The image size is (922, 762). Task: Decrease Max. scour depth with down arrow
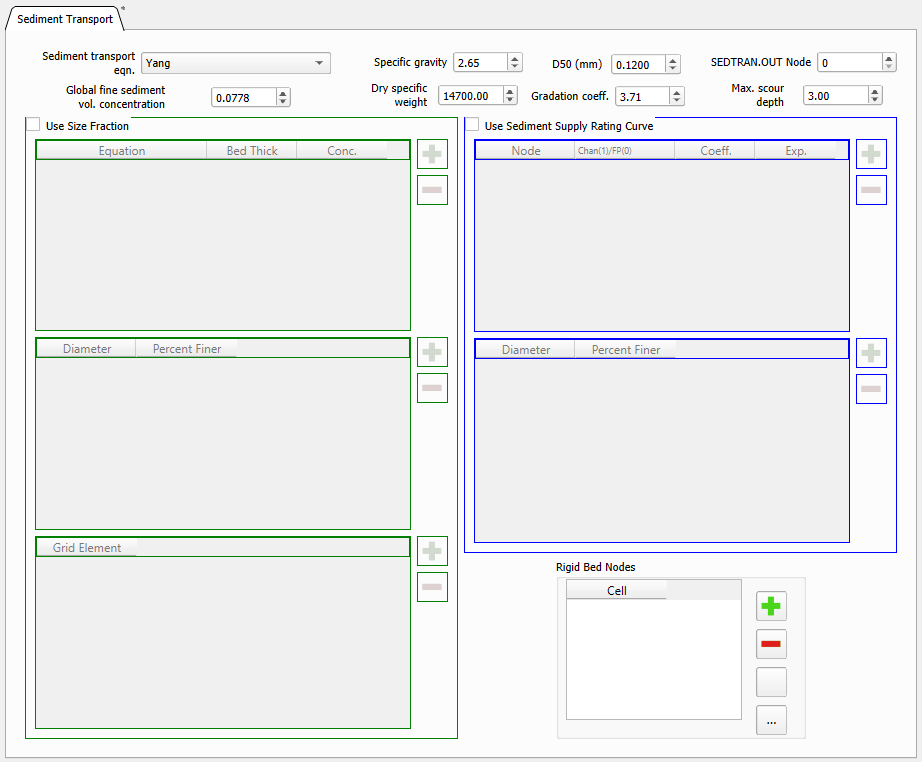tap(875, 100)
